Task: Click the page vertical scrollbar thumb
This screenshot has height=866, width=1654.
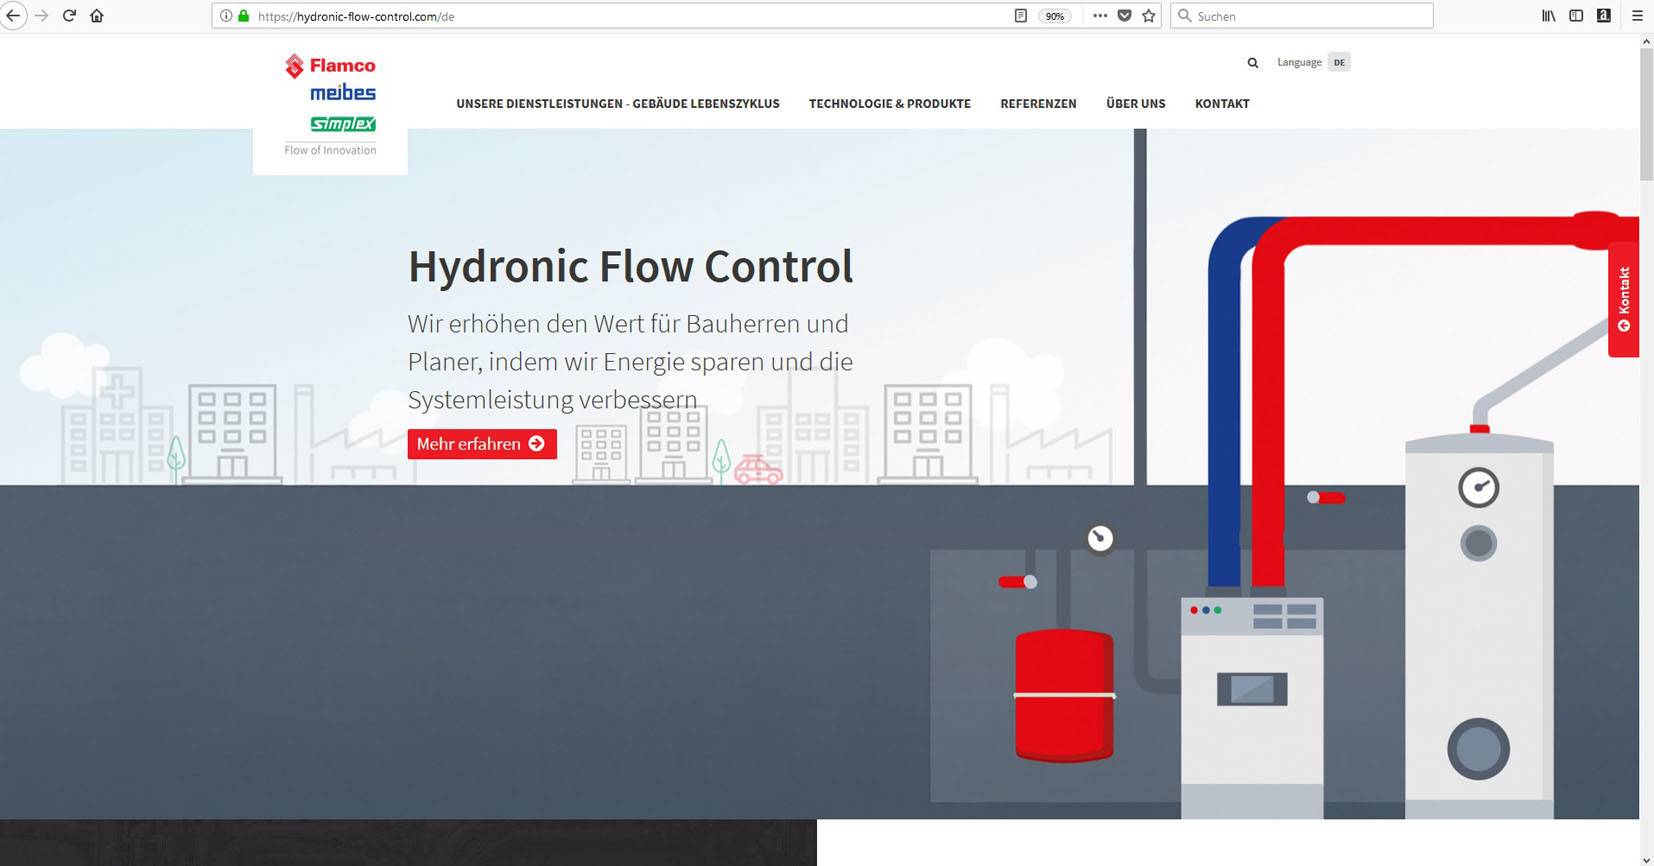Action: point(1646,115)
